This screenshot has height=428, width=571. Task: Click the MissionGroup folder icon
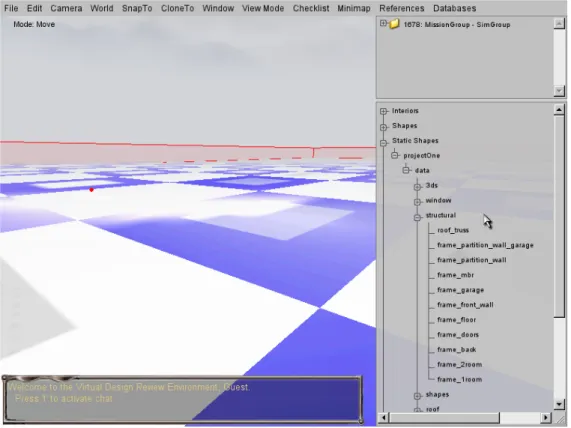(x=394, y=24)
